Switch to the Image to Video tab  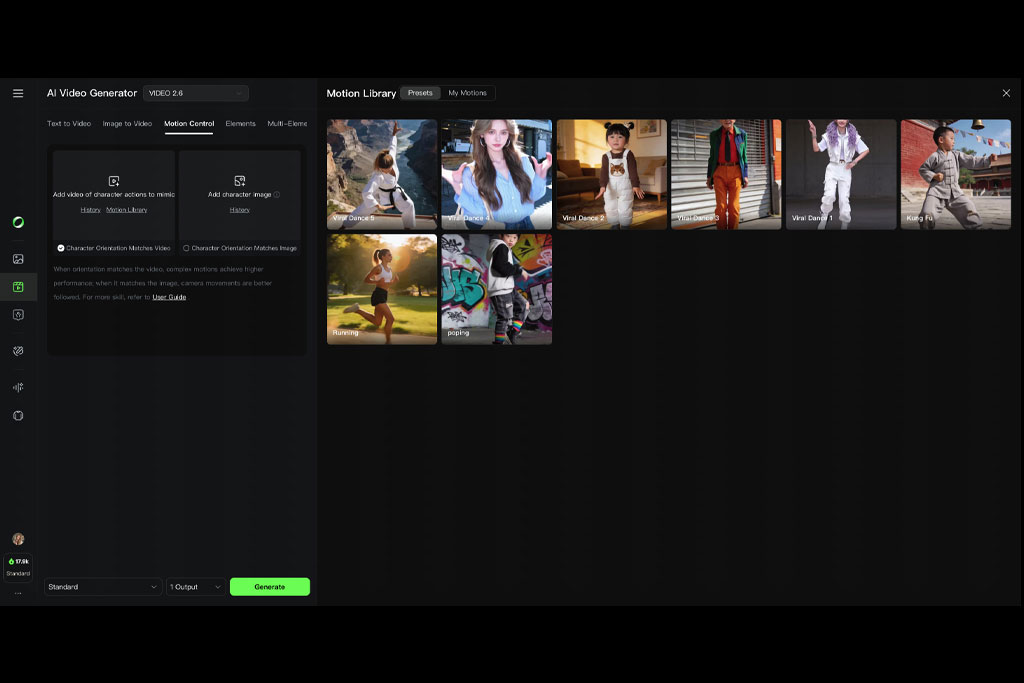127,123
